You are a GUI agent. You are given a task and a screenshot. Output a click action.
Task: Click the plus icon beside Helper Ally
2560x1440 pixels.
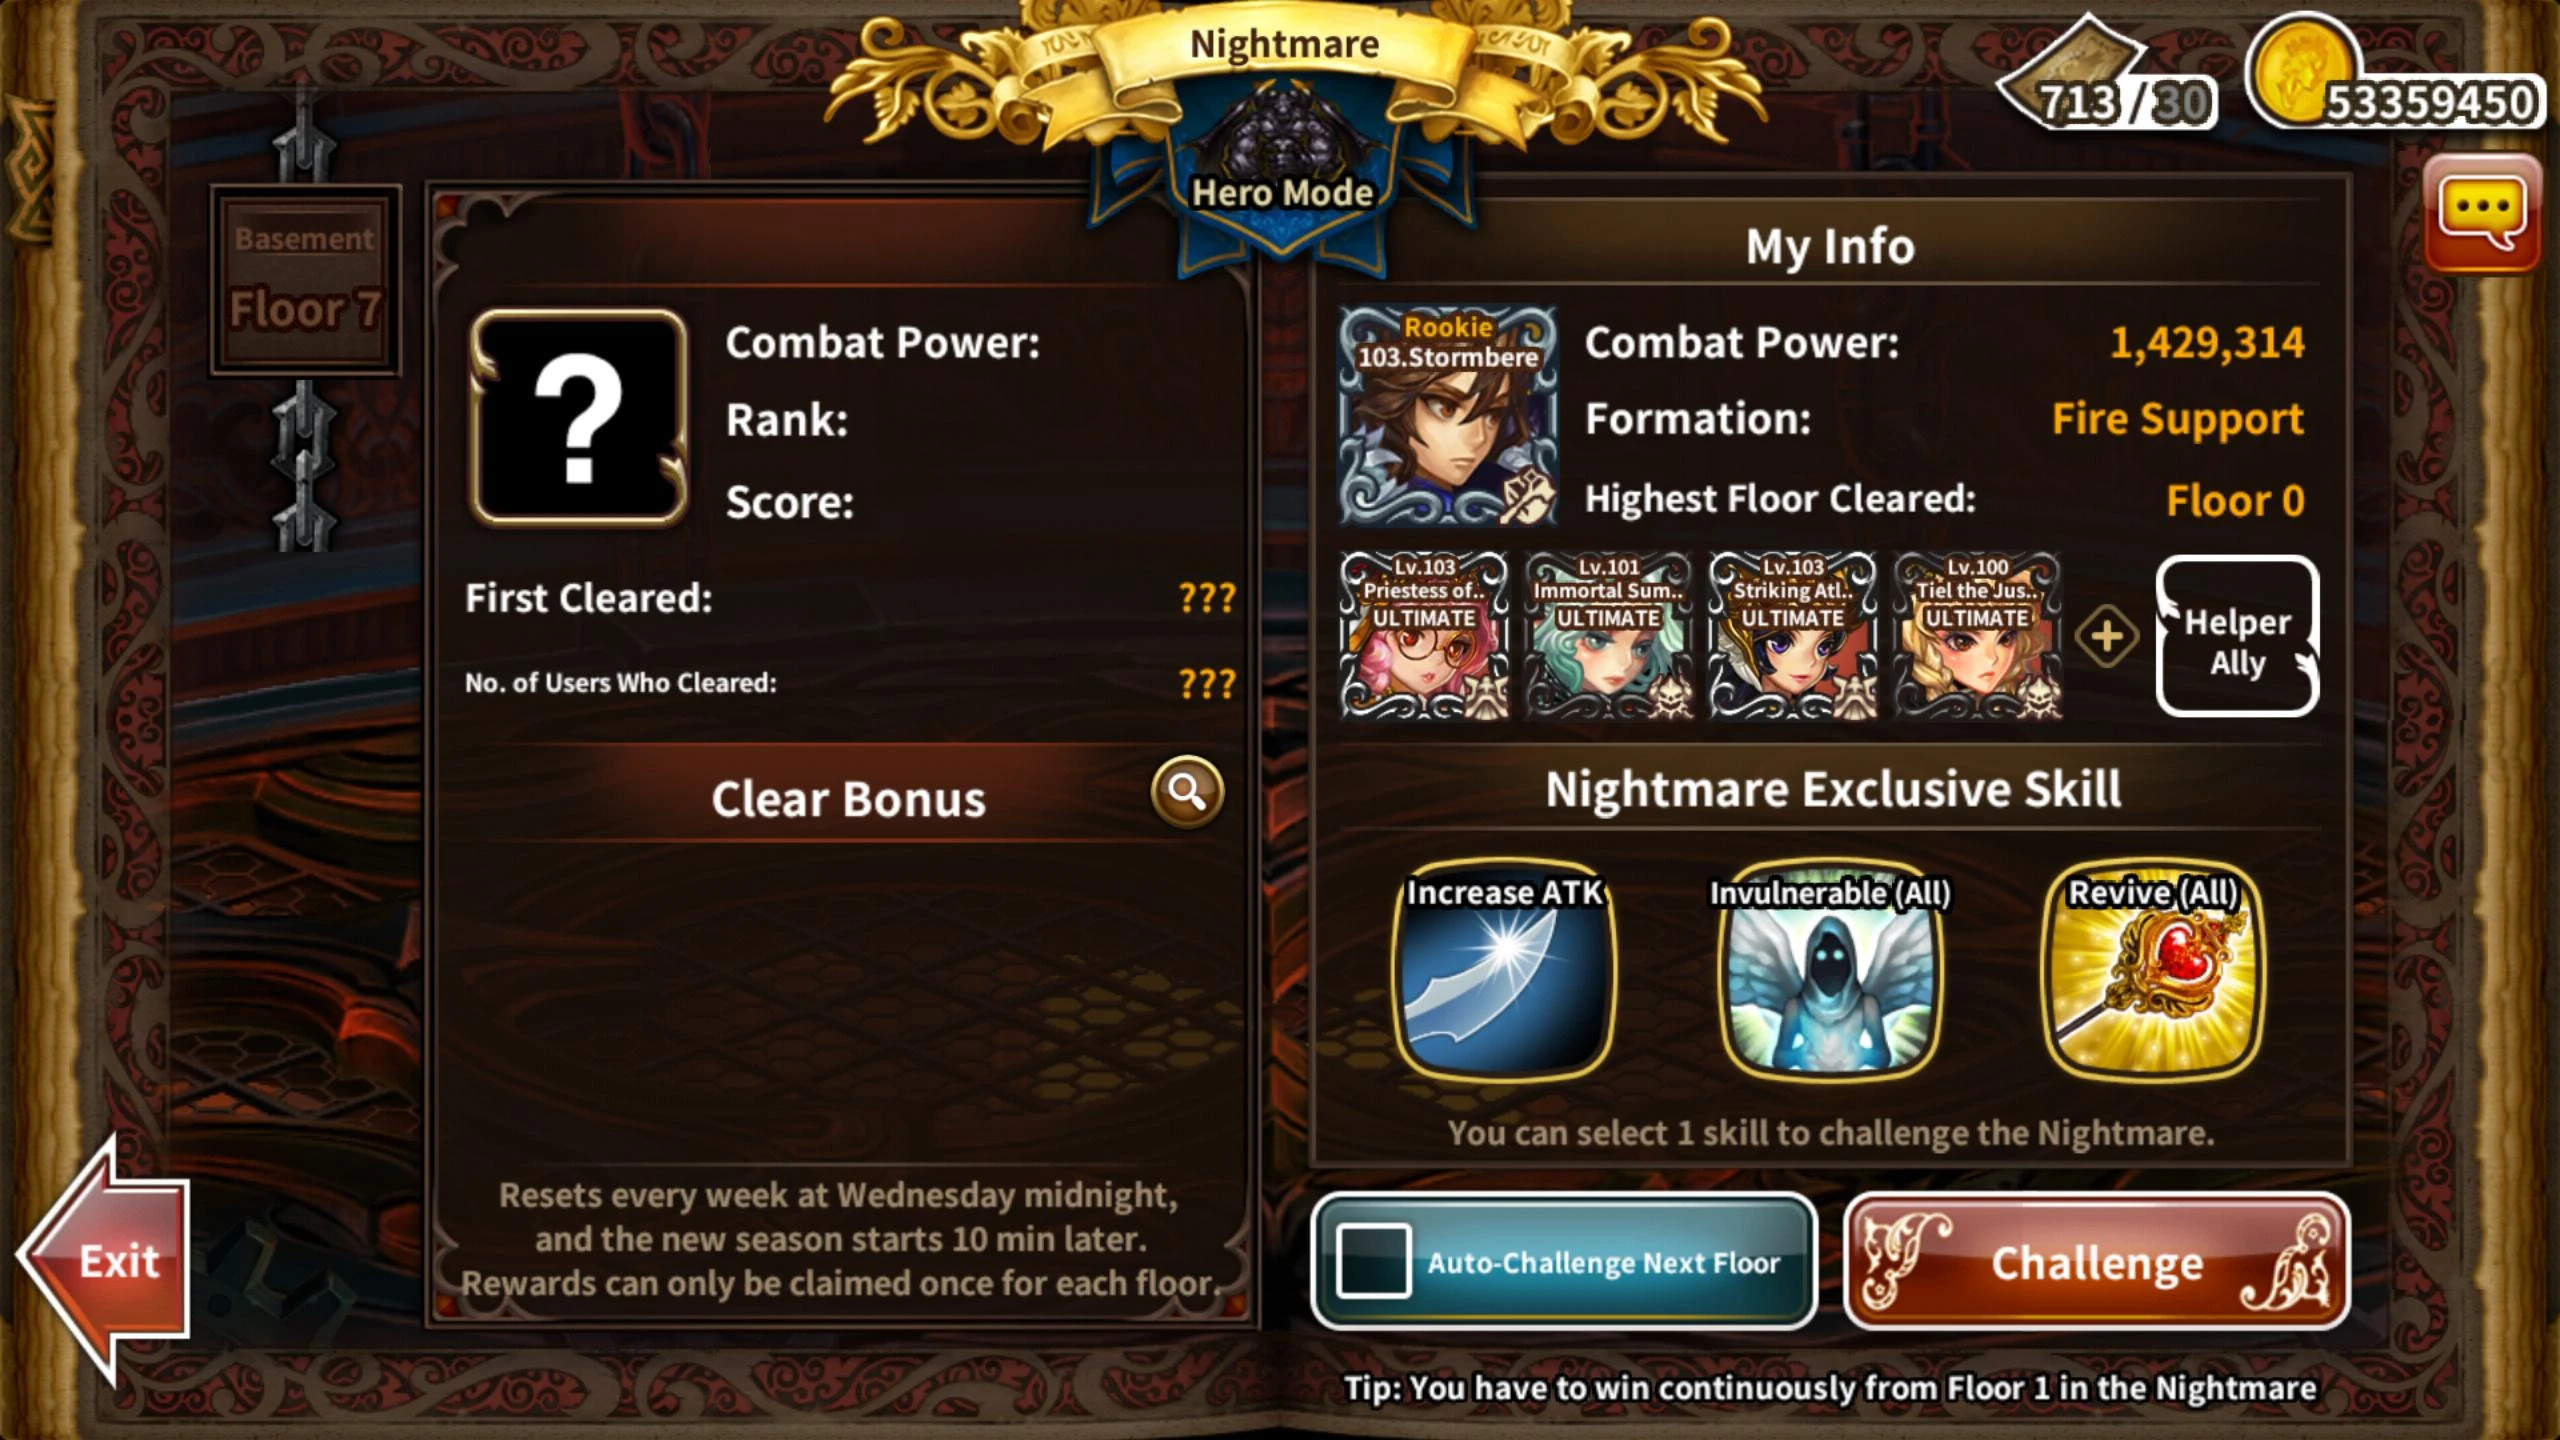2106,636
